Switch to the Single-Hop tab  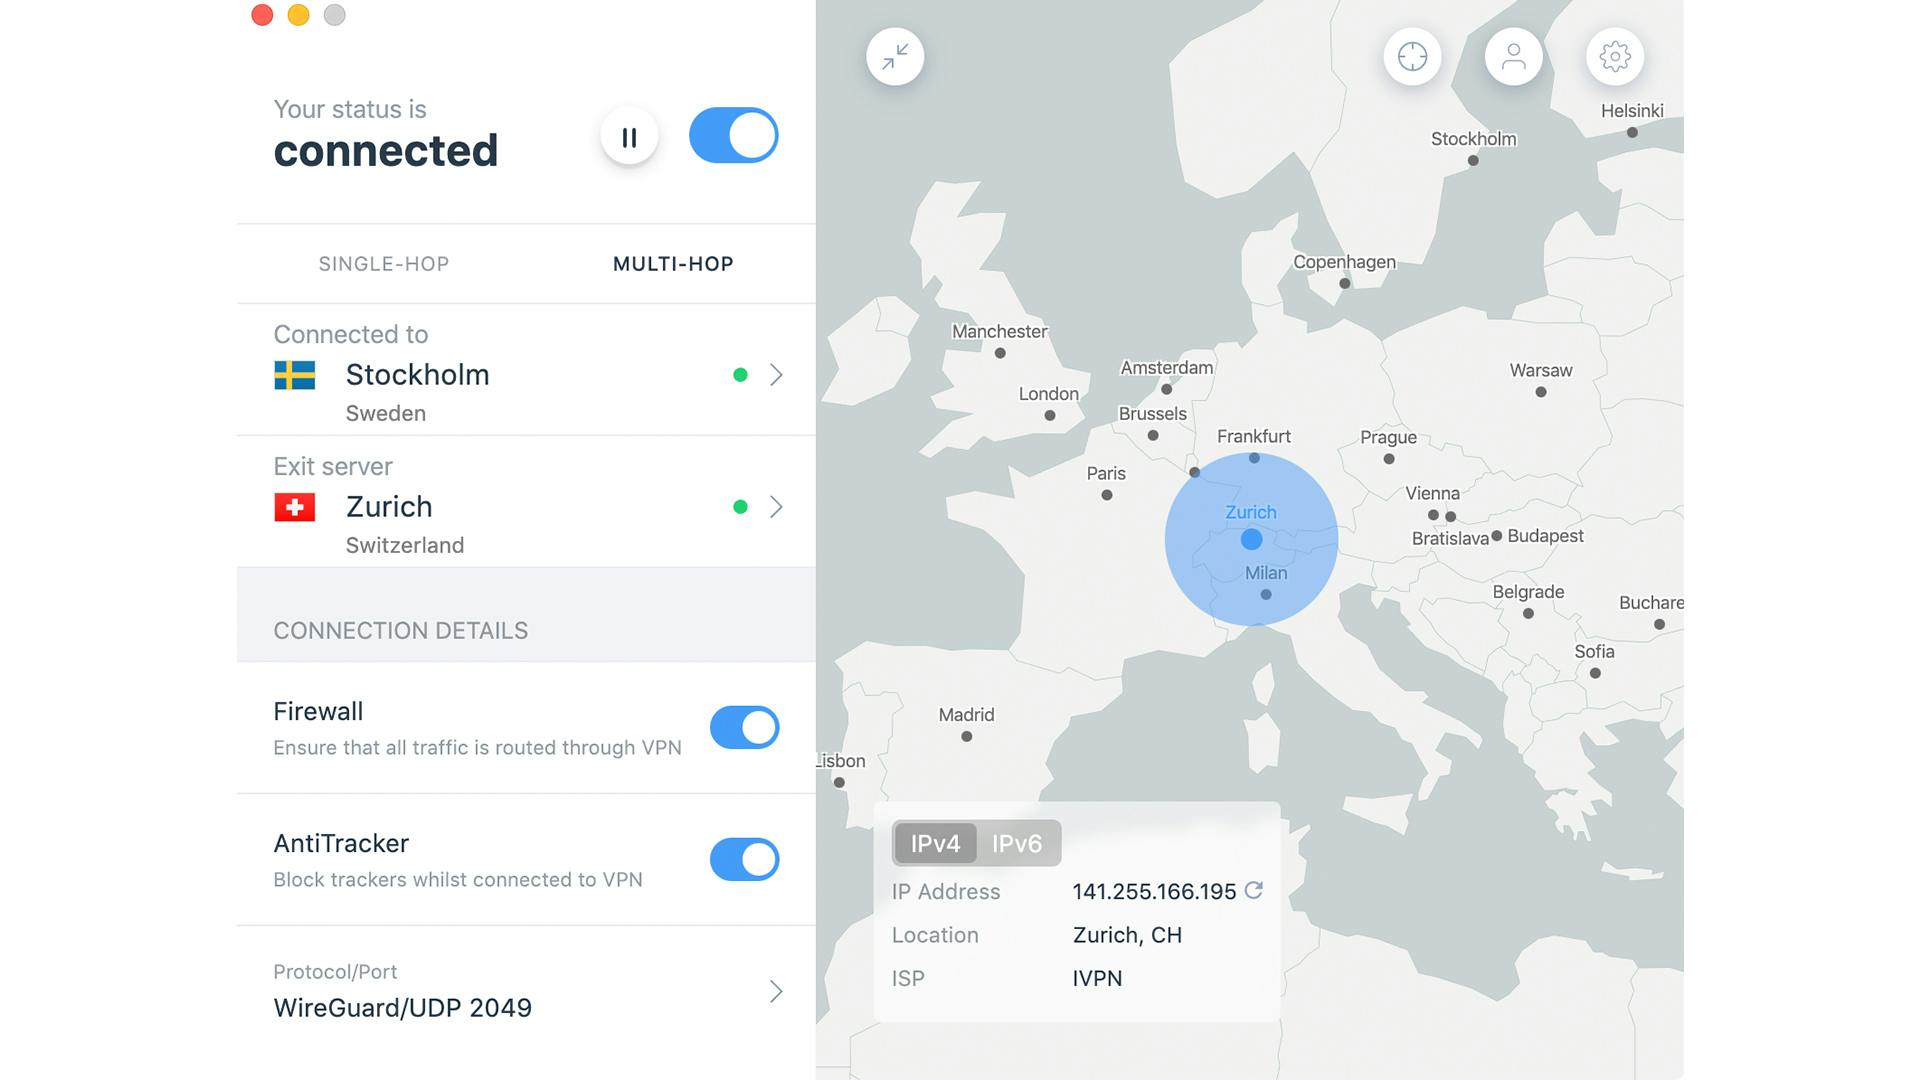[384, 264]
